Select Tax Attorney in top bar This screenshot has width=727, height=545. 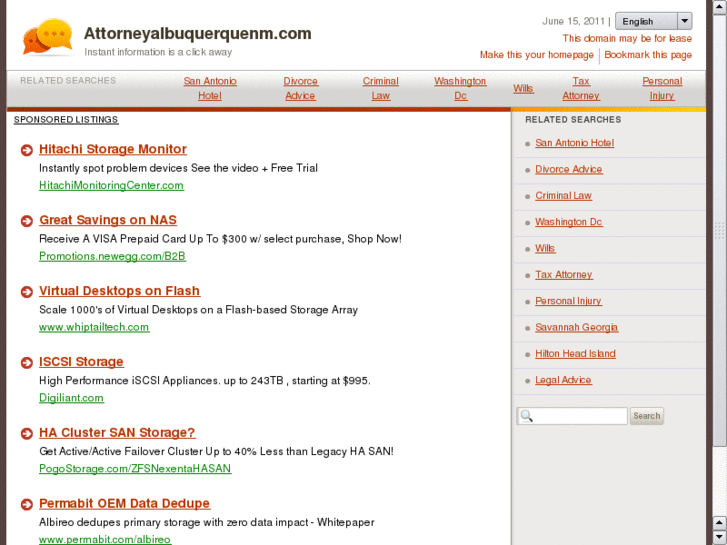click(580, 88)
